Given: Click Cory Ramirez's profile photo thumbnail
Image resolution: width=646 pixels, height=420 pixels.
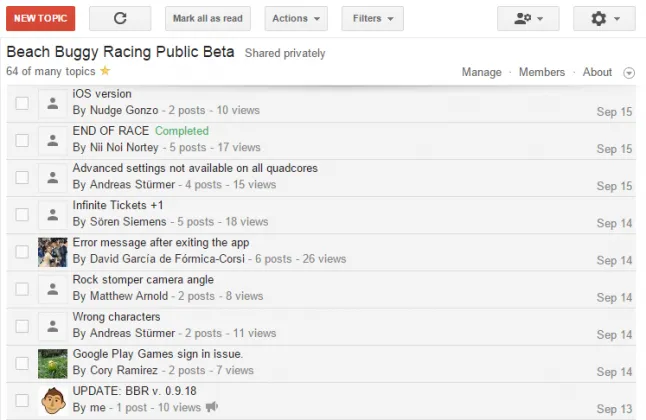Looking at the screenshot, I should 53,364.
